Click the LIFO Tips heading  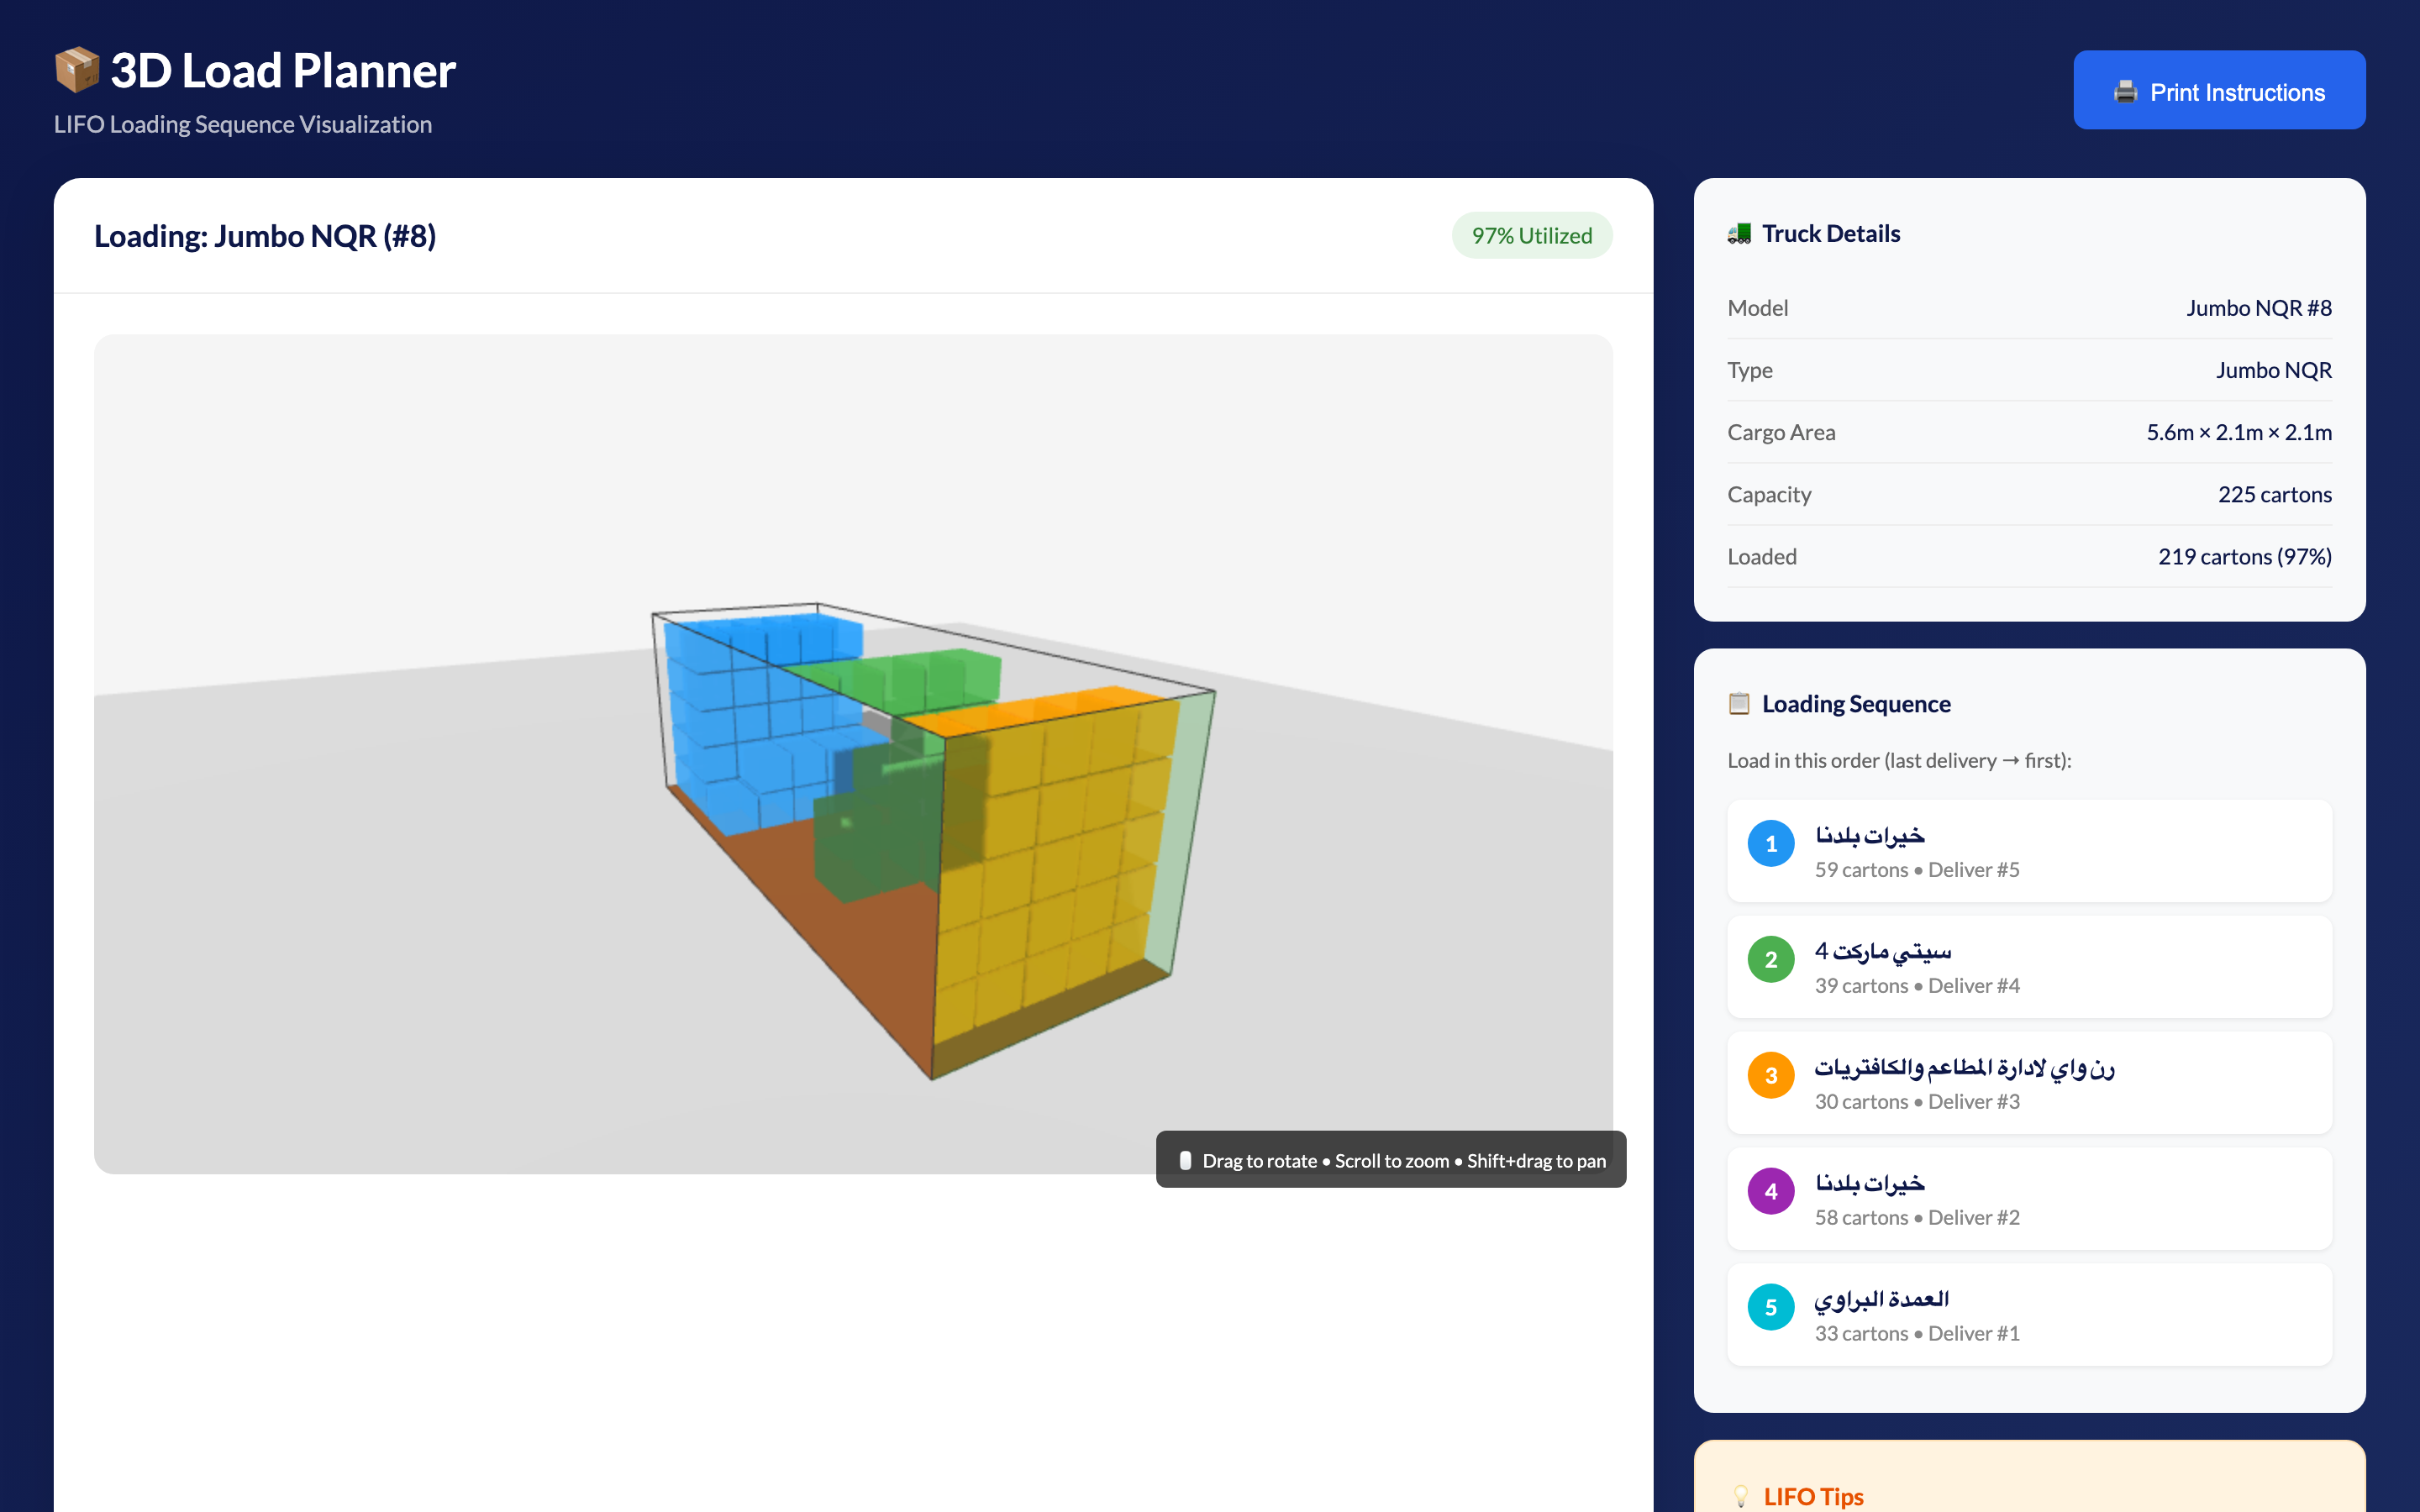(x=1813, y=1496)
